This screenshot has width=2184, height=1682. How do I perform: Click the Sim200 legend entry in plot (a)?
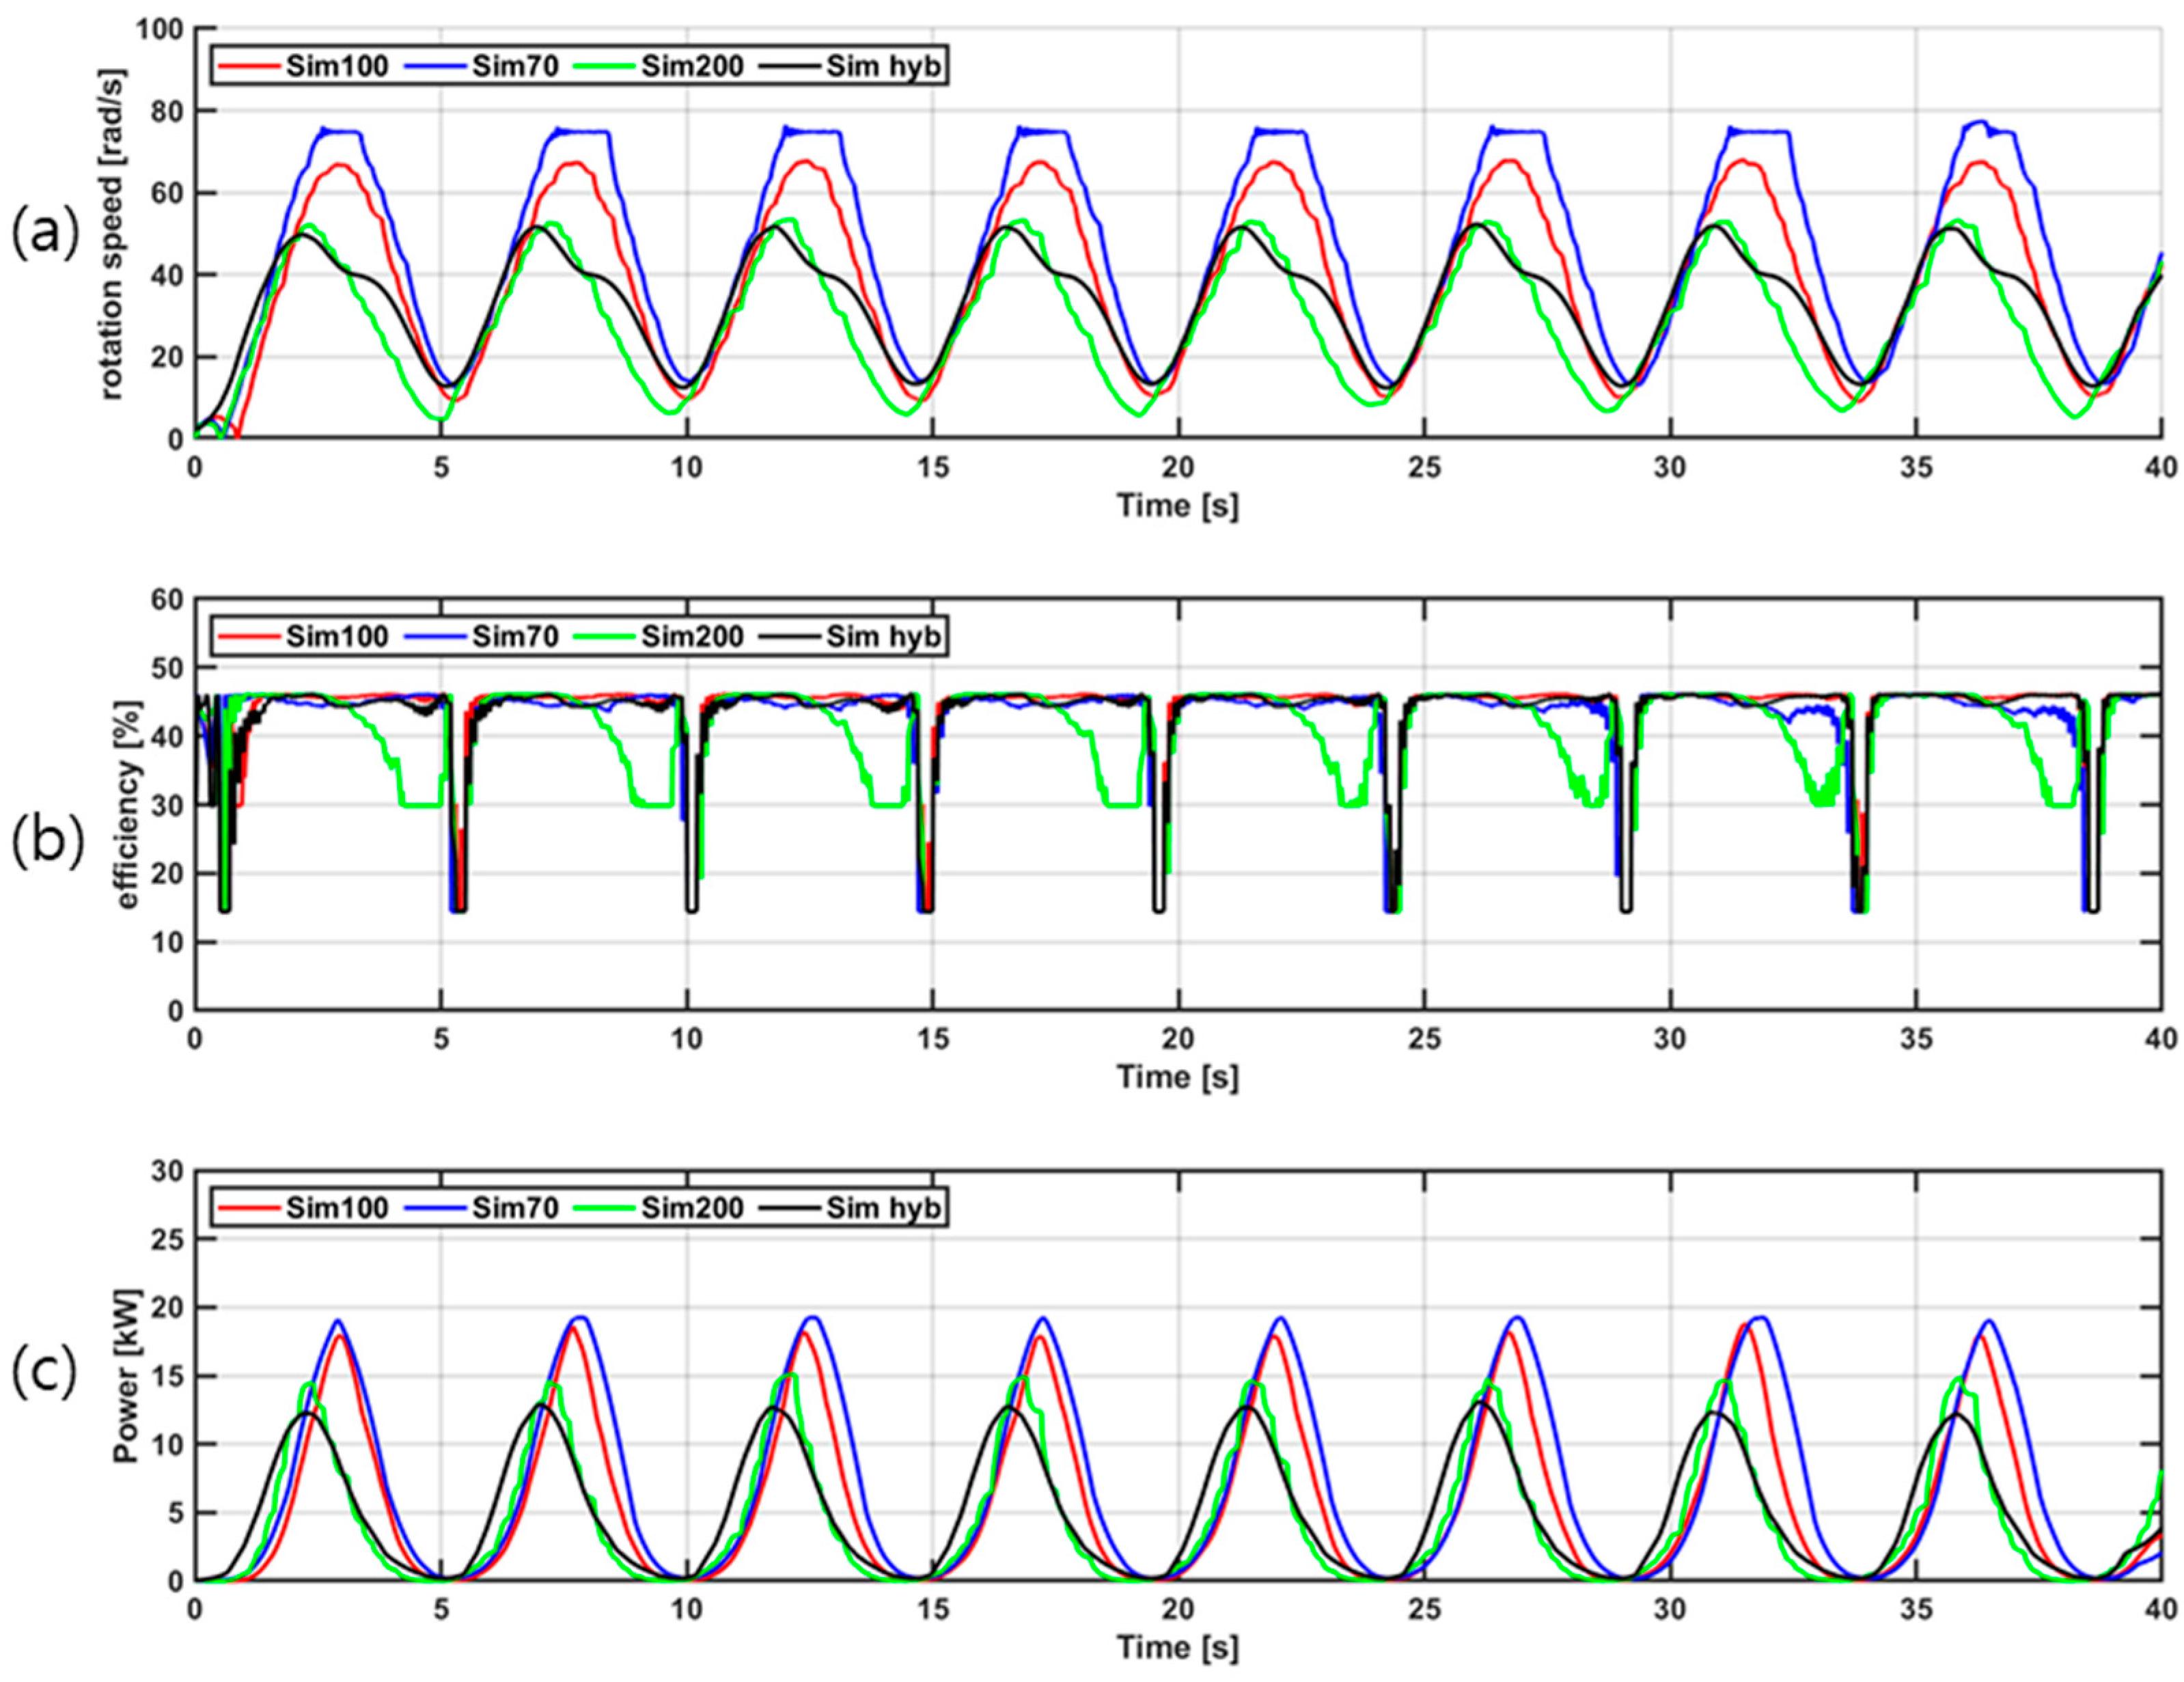(692, 67)
